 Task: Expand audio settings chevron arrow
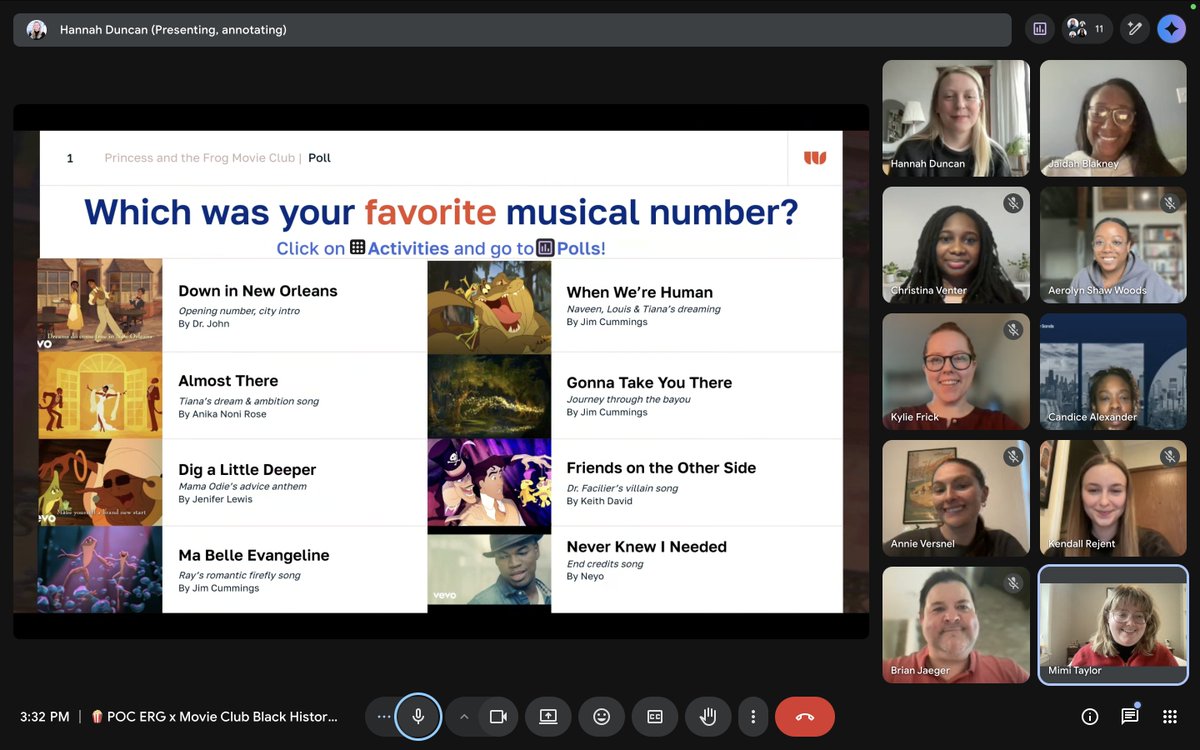click(x=464, y=716)
